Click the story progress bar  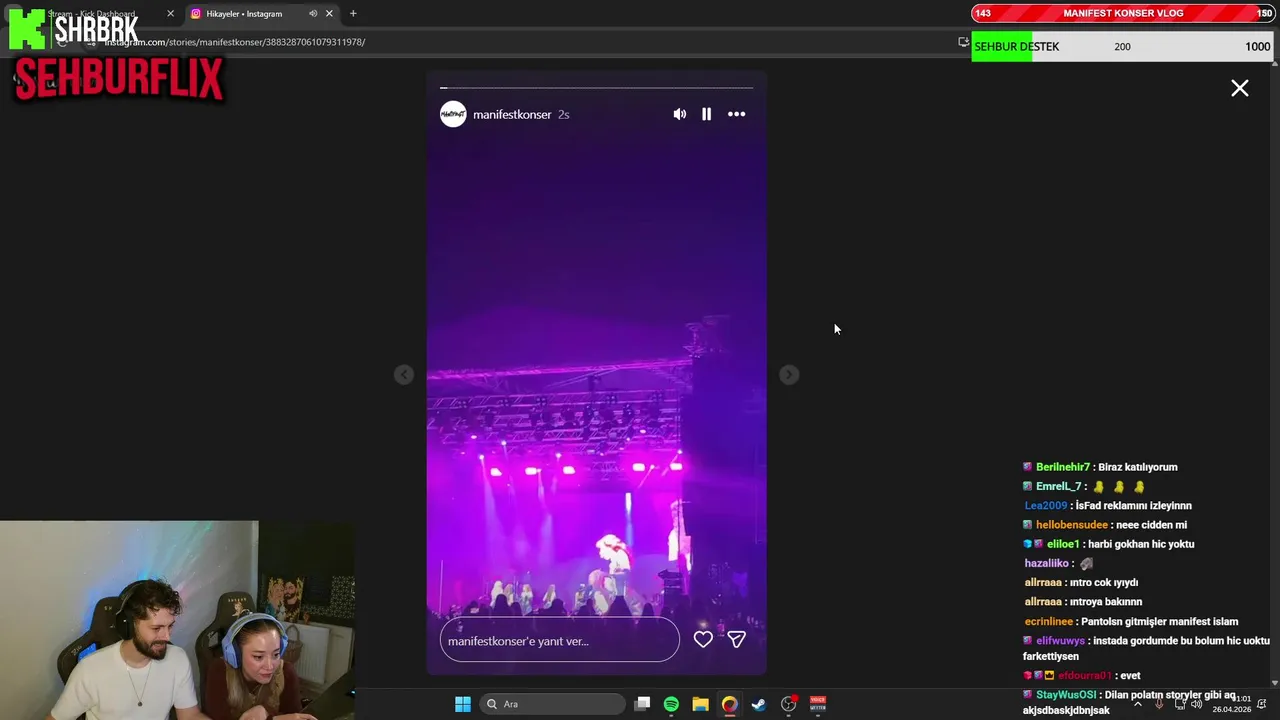(x=597, y=88)
